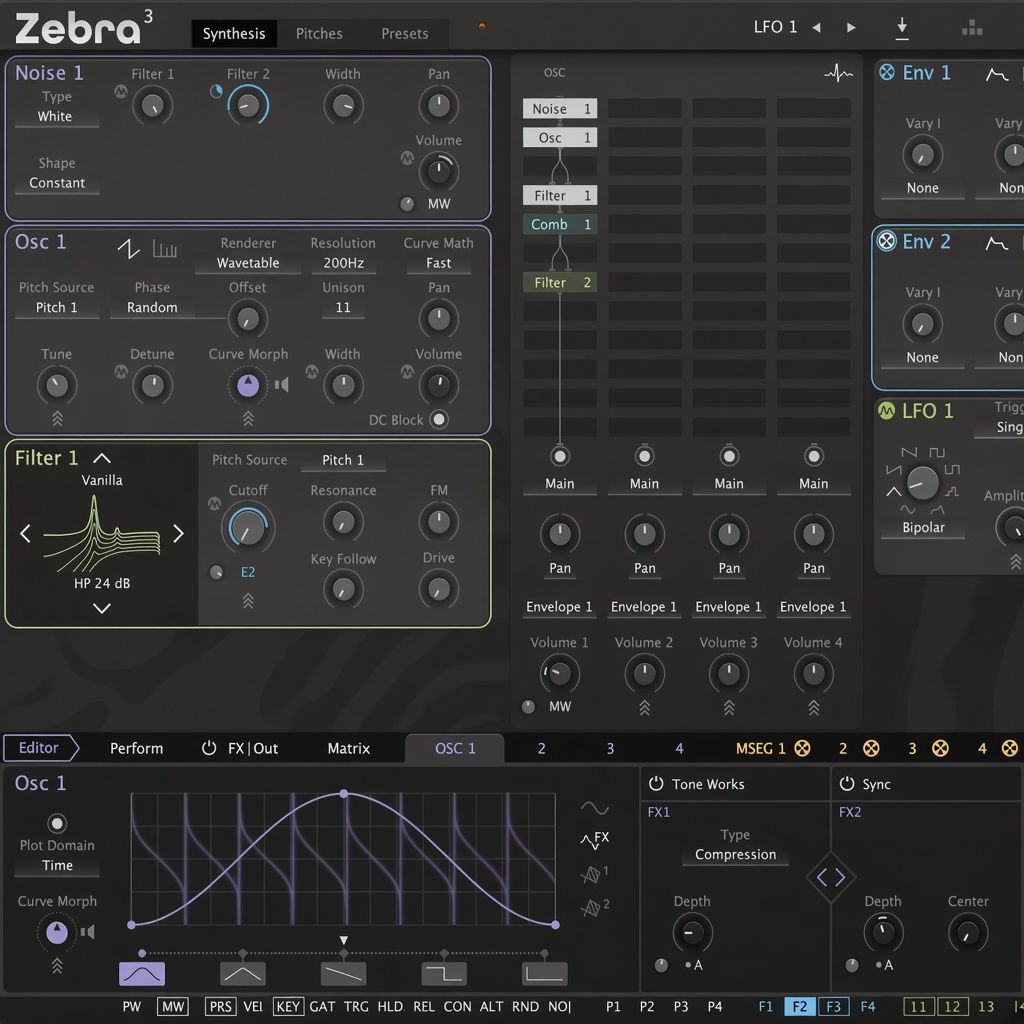Screen dimensions: 1024x1024
Task: Toggle the Sync power button
Action: click(x=846, y=784)
